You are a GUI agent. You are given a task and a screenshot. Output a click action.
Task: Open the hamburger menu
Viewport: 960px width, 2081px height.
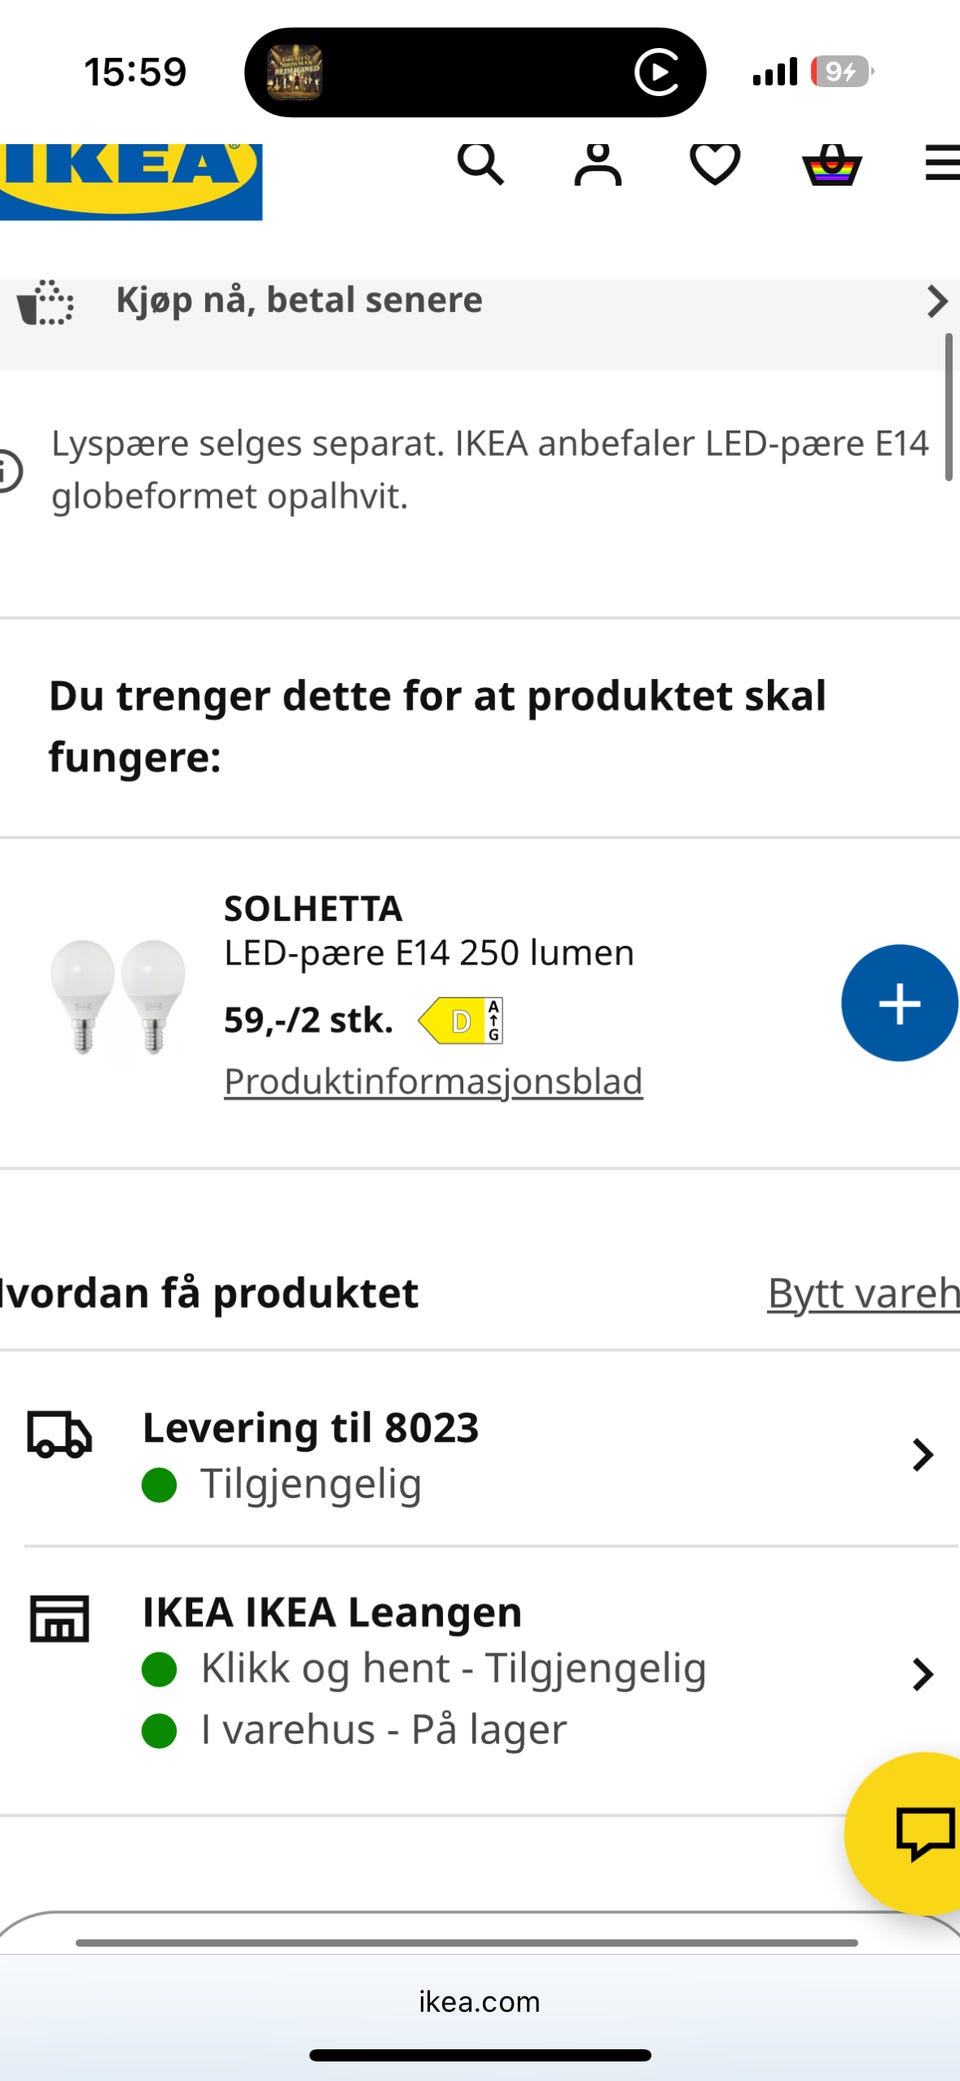[942, 163]
